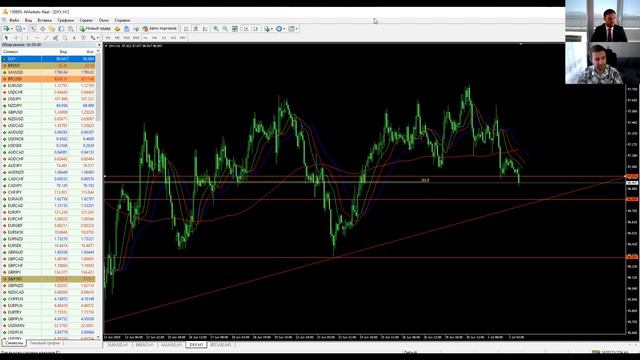
Task: Open the Вставка menu
Action: (x=44, y=20)
